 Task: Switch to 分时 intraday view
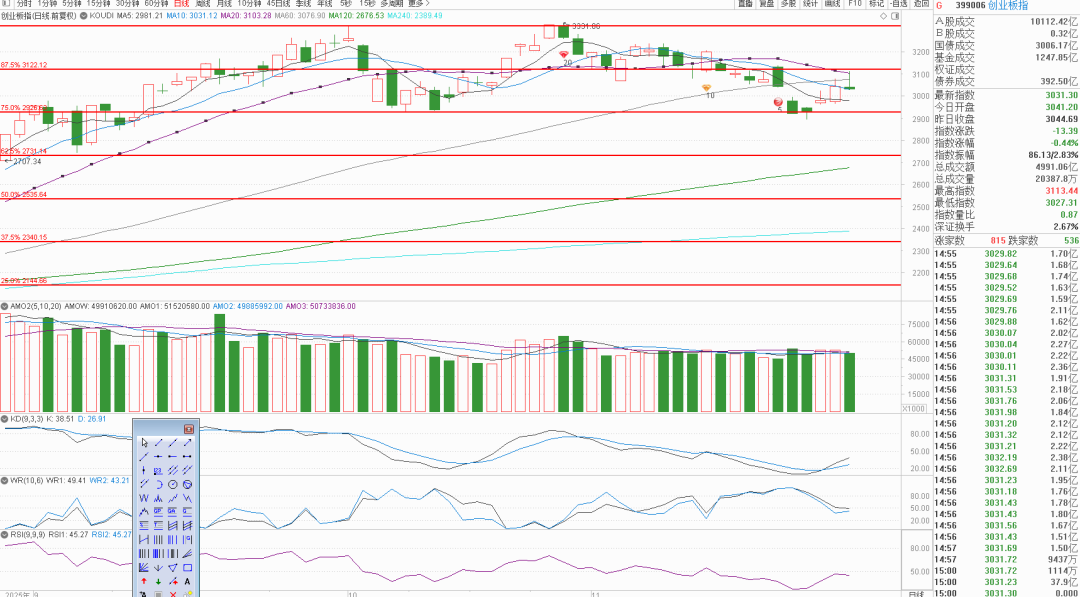[x=24, y=3]
